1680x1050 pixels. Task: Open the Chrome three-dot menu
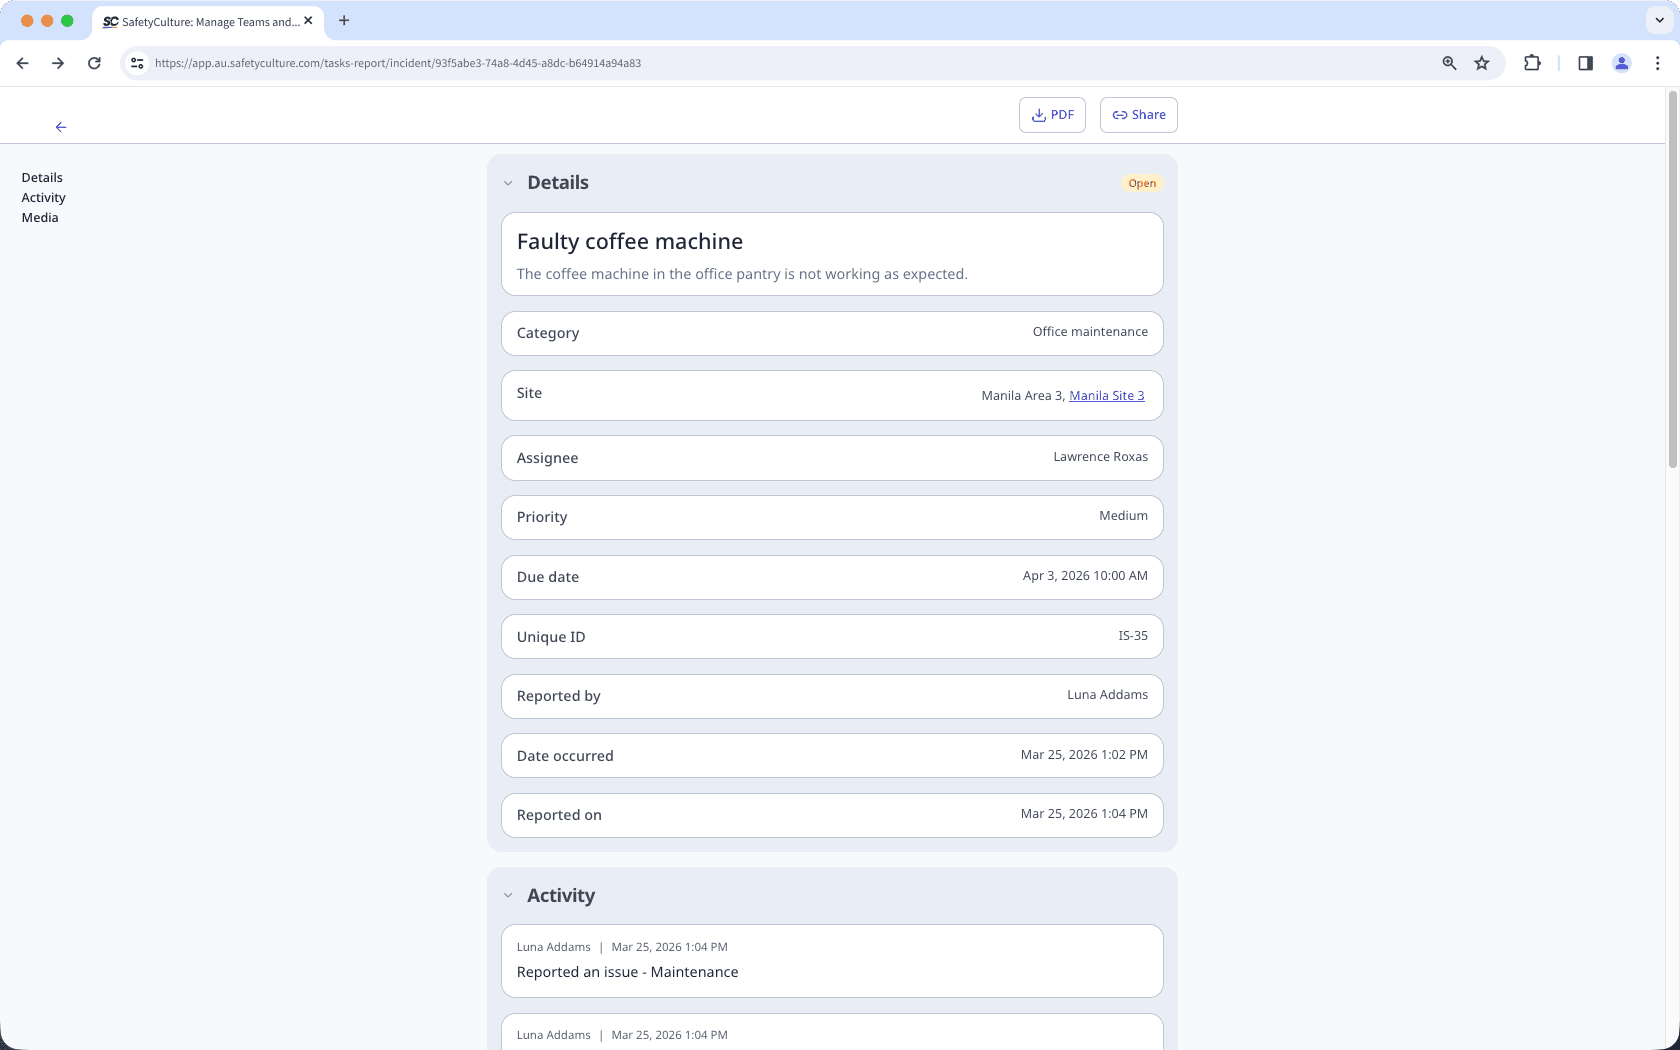pyautogui.click(x=1658, y=62)
